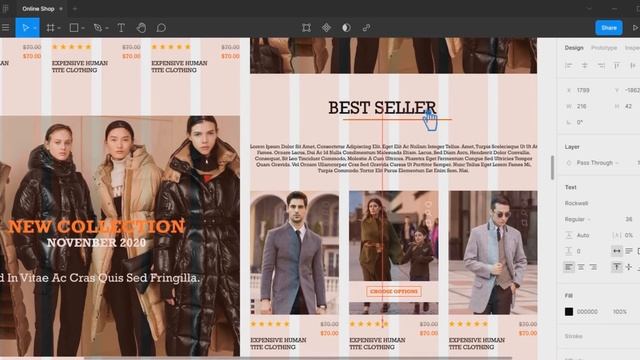Click the Align vertical centers icon

pos(633,65)
